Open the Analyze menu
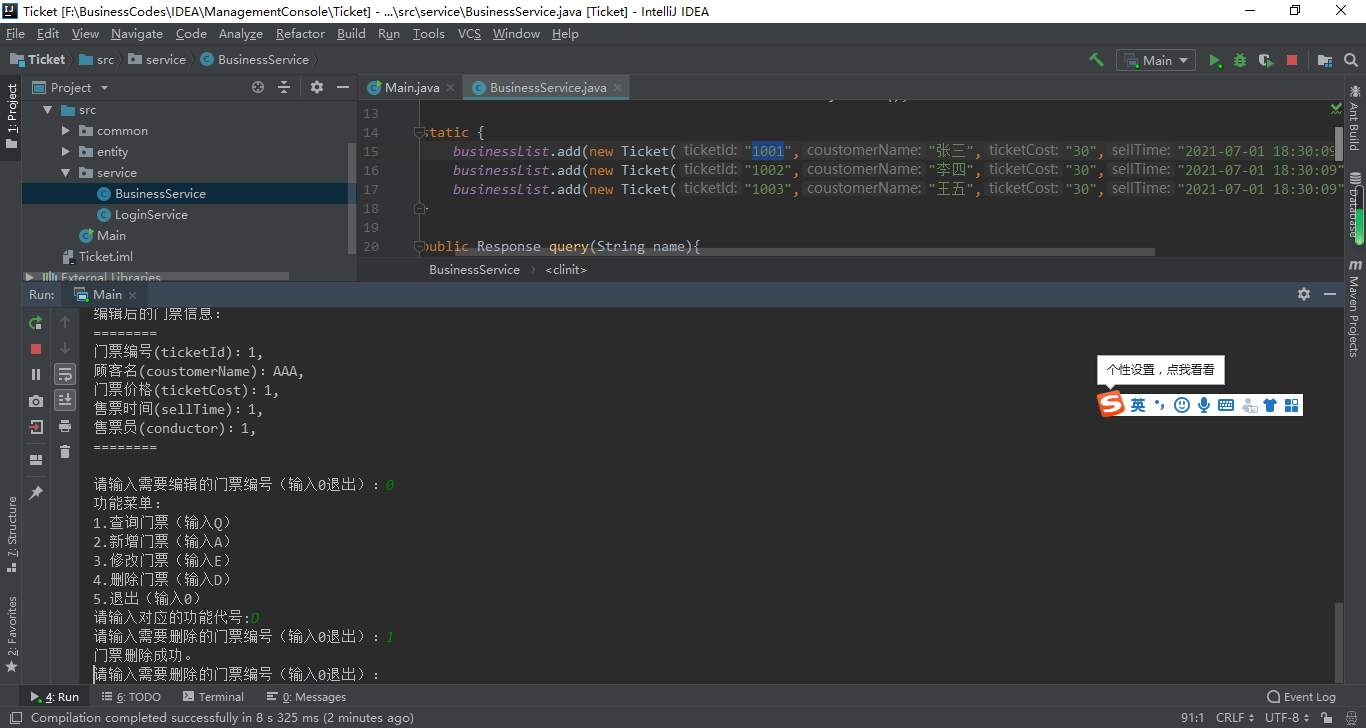 click(x=240, y=33)
